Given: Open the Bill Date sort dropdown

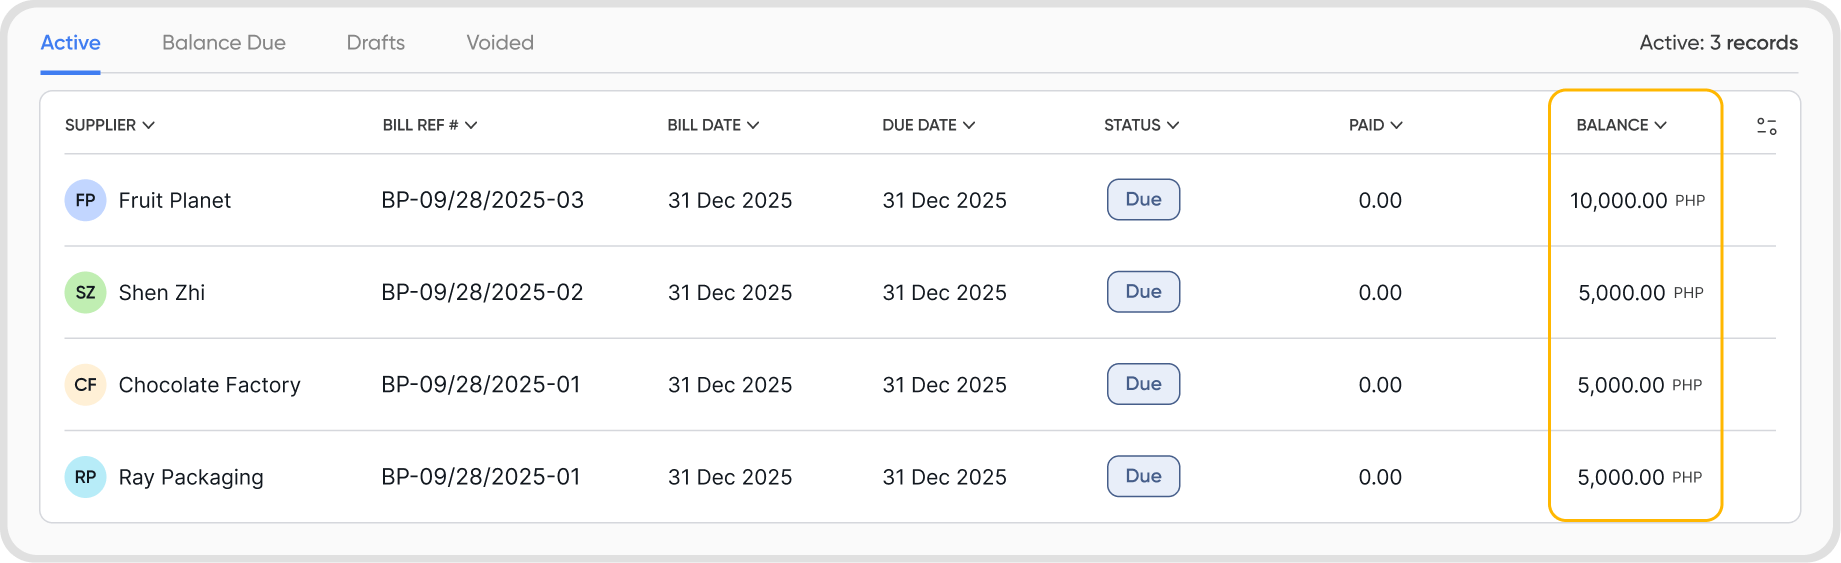Looking at the screenshot, I should pyautogui.click(x=713, y=125).
